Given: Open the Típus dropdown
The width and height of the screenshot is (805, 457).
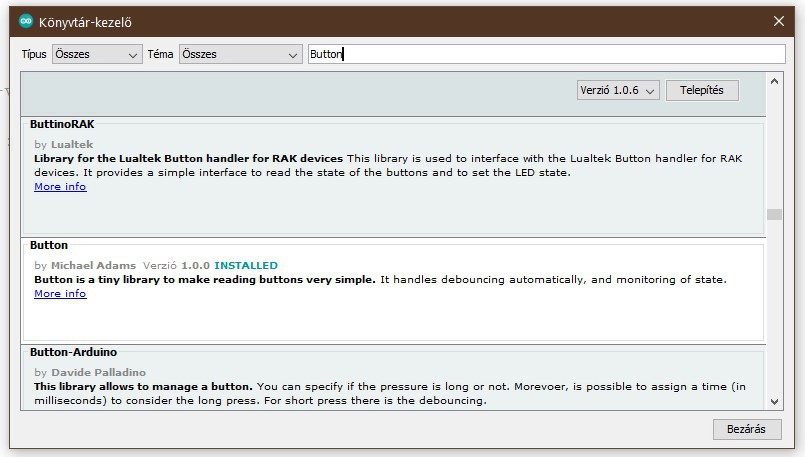Looking at the screenshot, I should coord(95,54).
